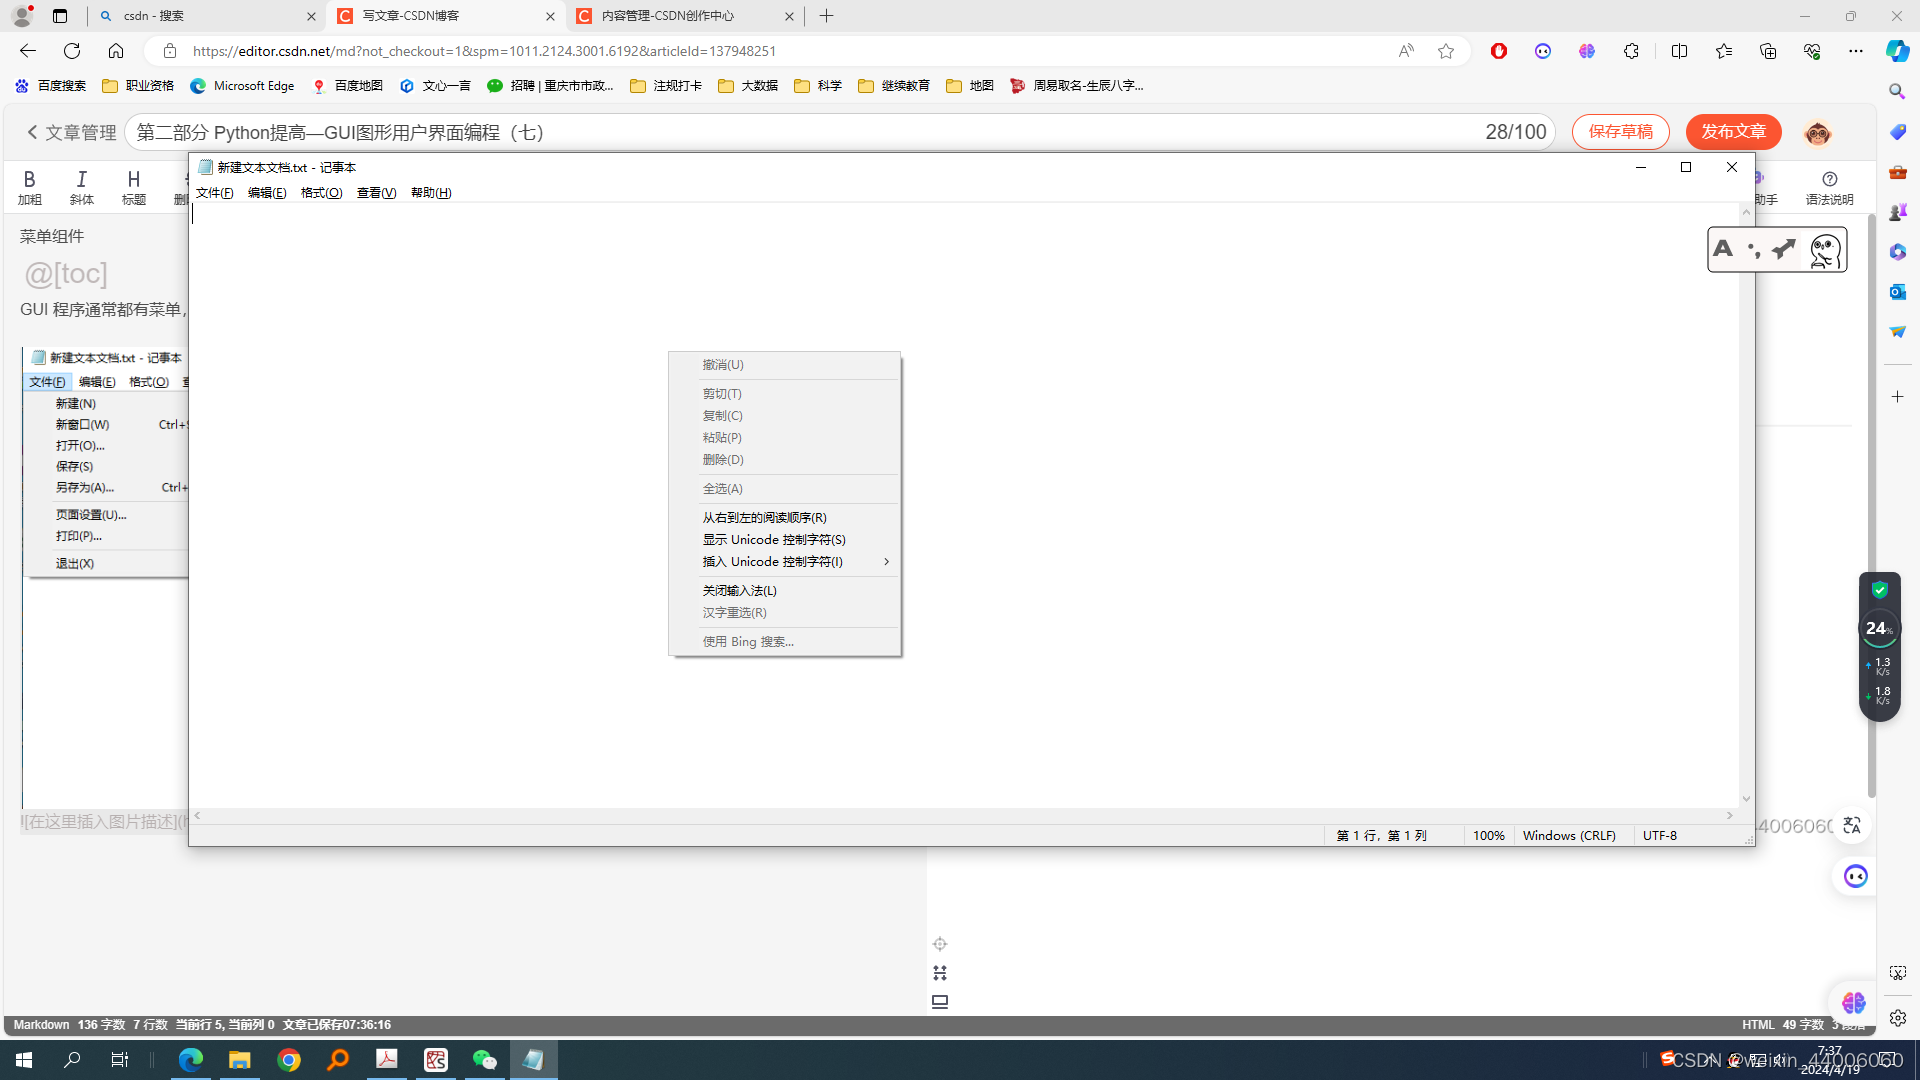Click the Heading (标题) toolbar icon
Viewport: 1920px width, 1080px height.
pos(133,186)
